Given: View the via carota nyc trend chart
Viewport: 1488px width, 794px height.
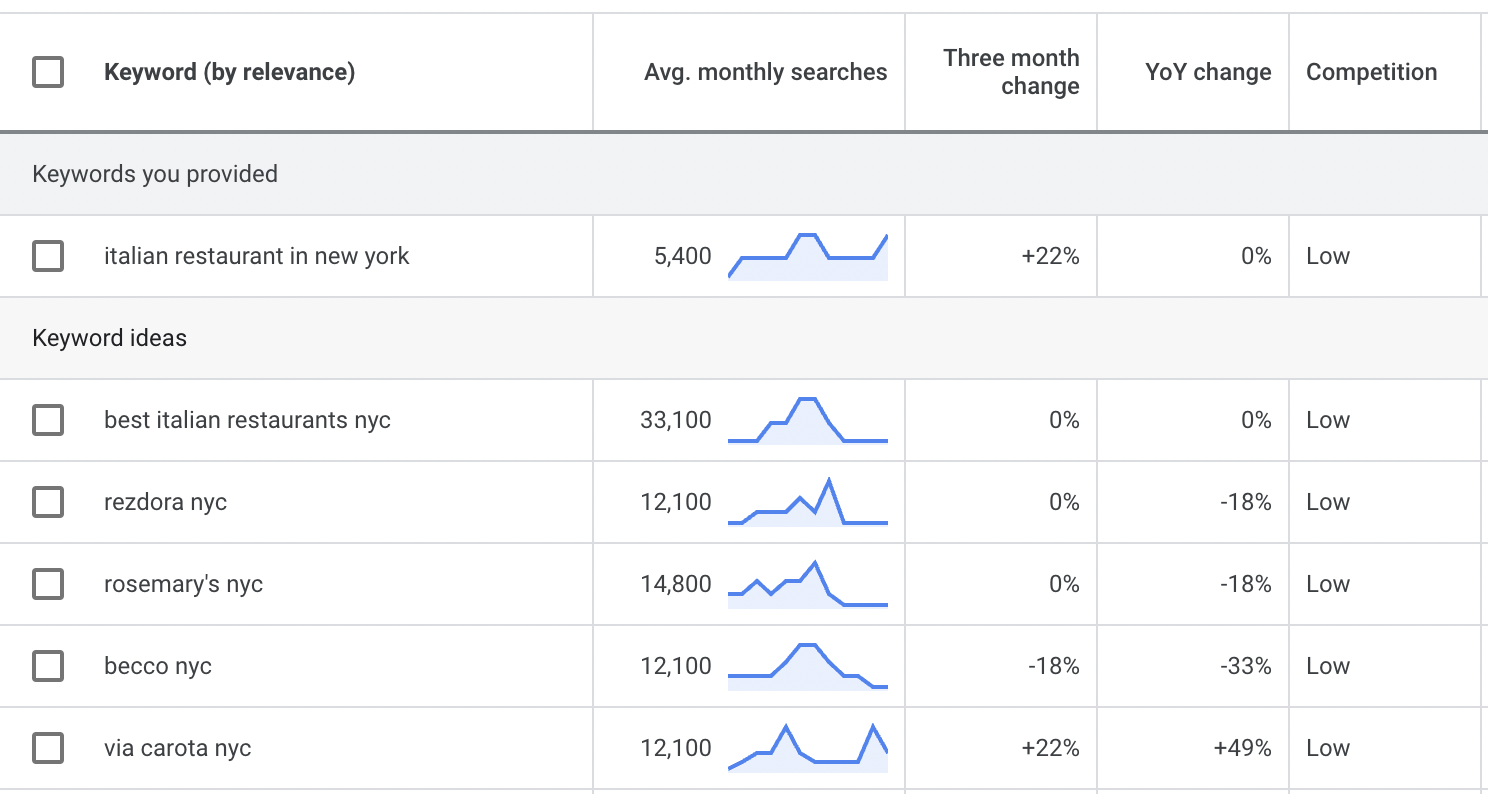Looking at the screenshot, I should [808, 748].
